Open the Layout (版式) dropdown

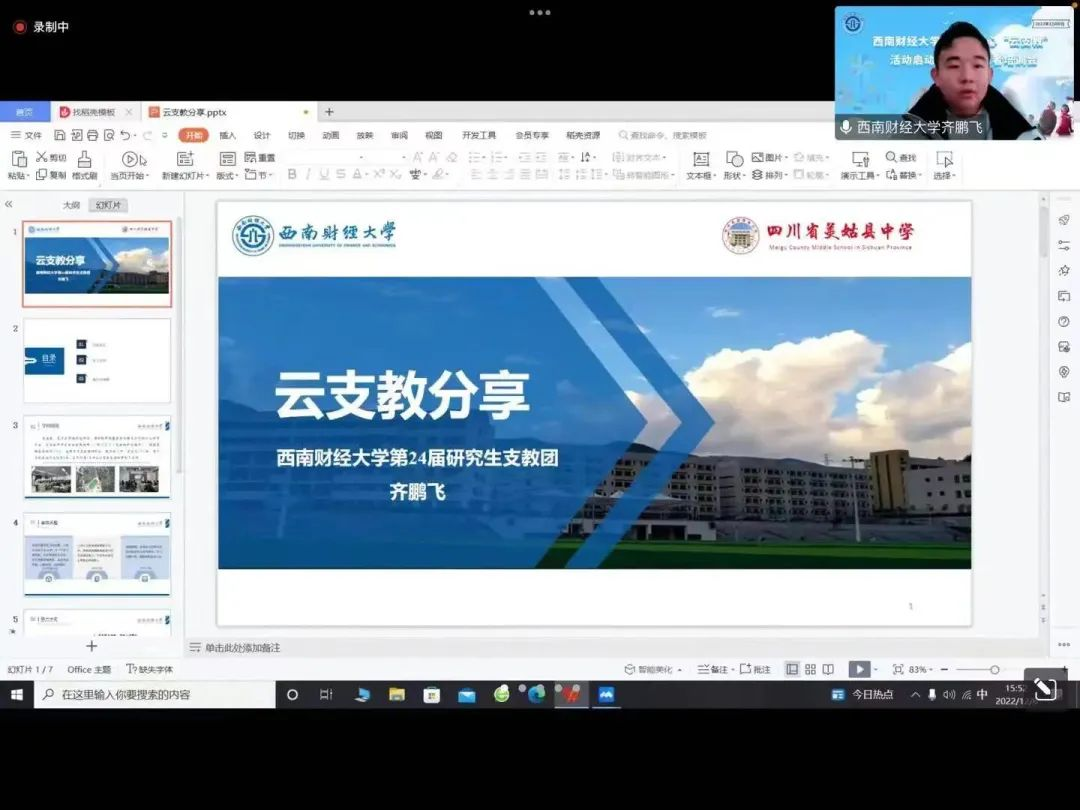(226, 176)
